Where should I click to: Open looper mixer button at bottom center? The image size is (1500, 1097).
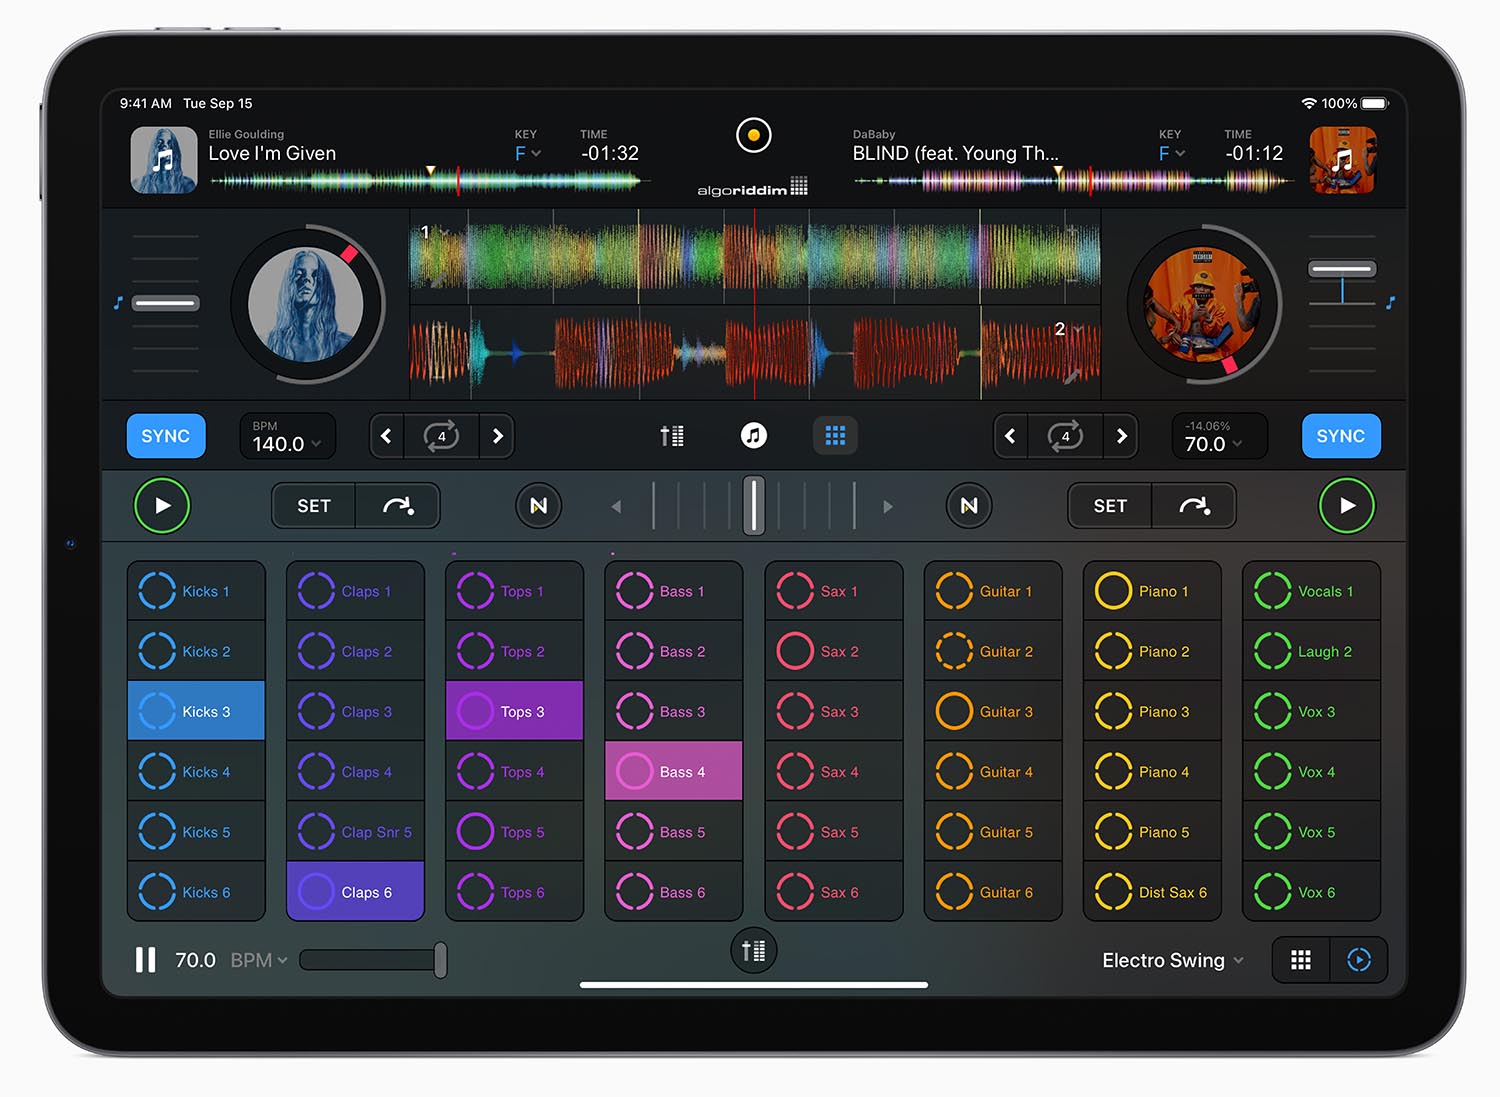(x=754, y=951)
